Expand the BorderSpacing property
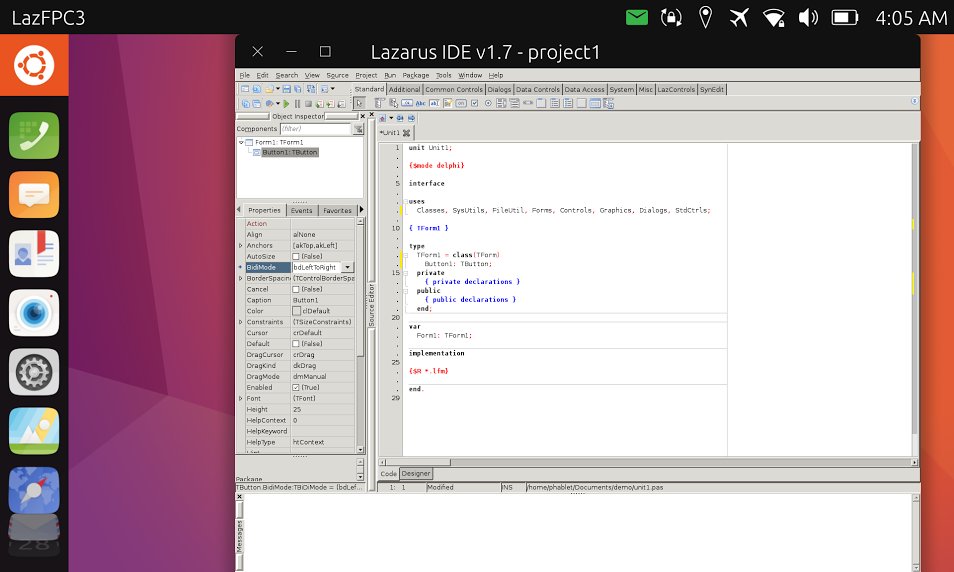The height and width of the screenshot is (572, 954). pos(240,278)
